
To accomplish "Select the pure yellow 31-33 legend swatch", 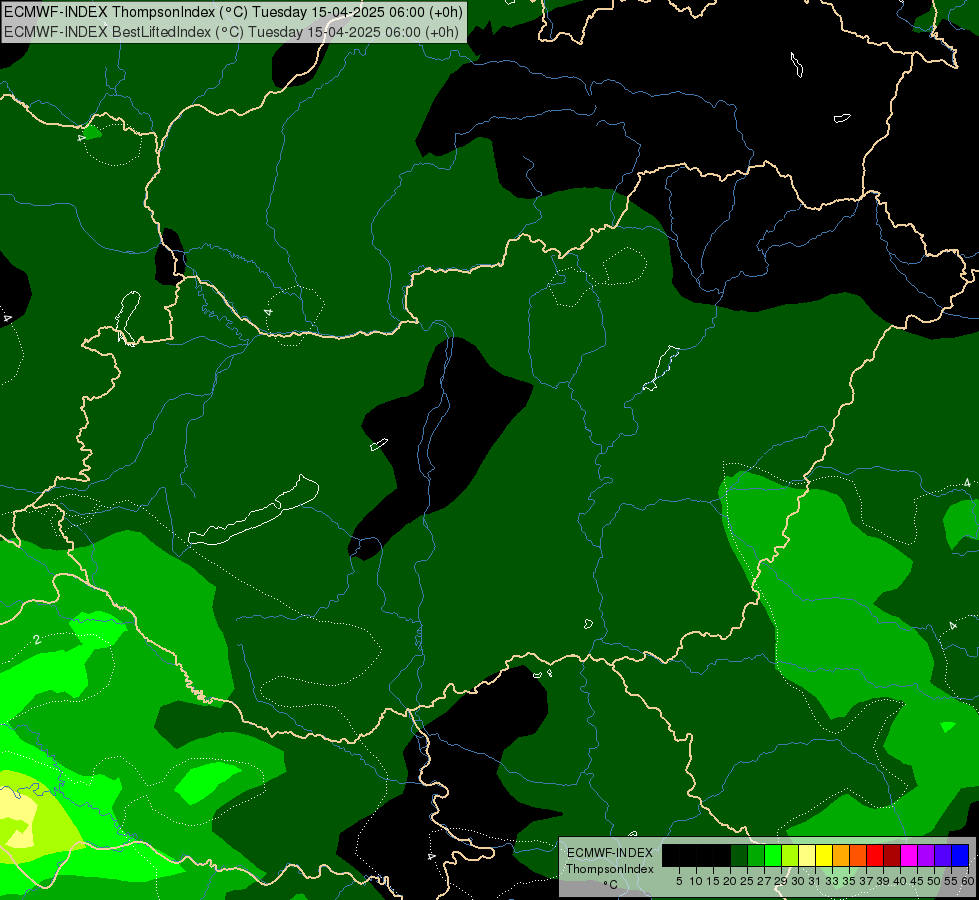I will (x=824, y=855).
